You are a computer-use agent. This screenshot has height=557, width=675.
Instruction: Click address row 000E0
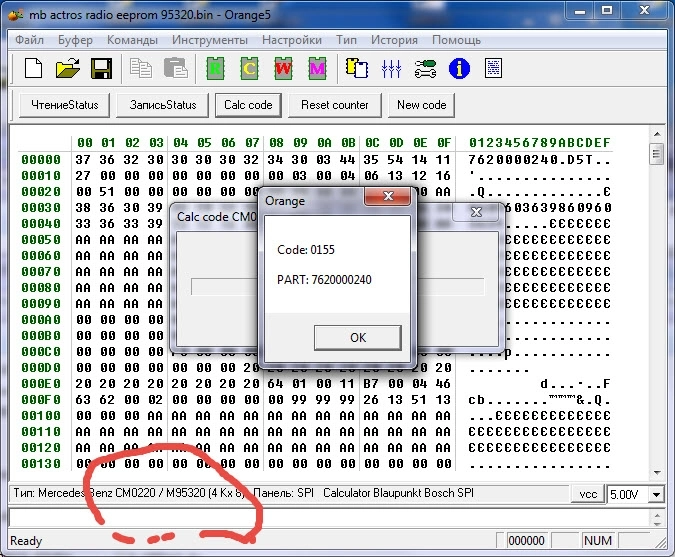click(41, 384)
